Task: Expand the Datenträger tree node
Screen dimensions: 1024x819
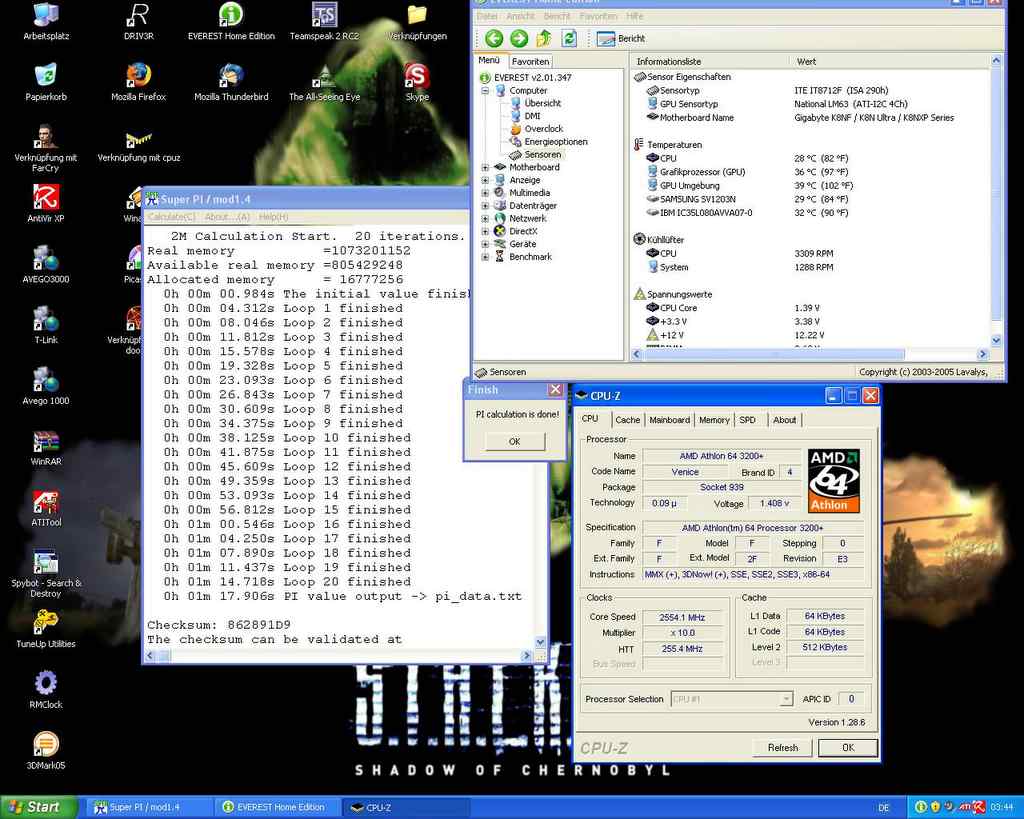Action: pos(485,206)
